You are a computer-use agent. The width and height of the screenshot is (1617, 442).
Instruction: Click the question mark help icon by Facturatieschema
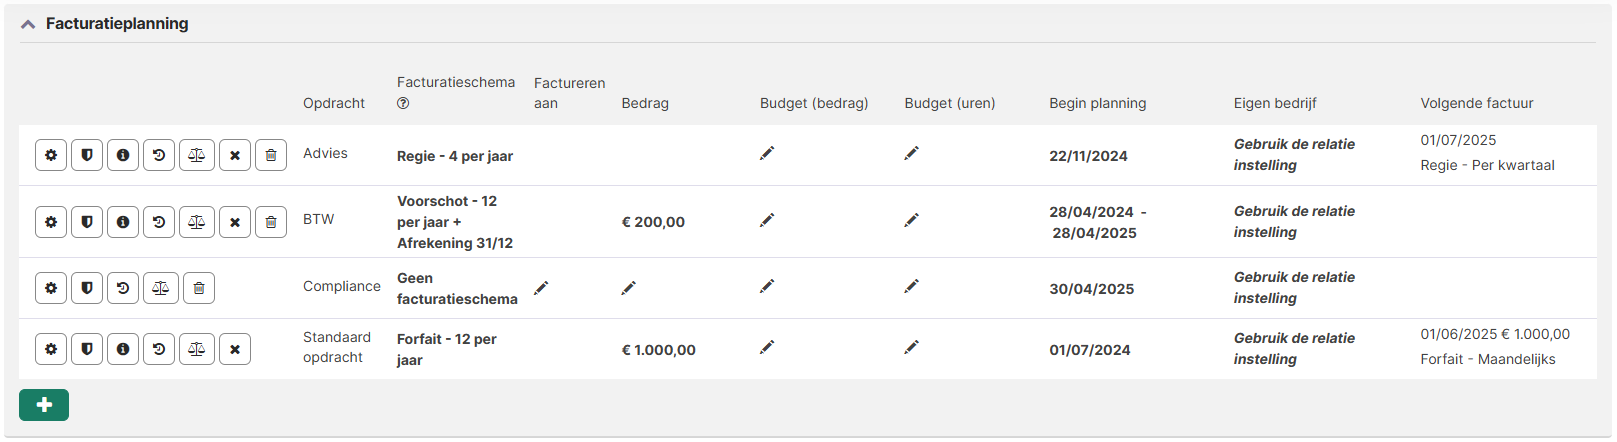(403, 103)
